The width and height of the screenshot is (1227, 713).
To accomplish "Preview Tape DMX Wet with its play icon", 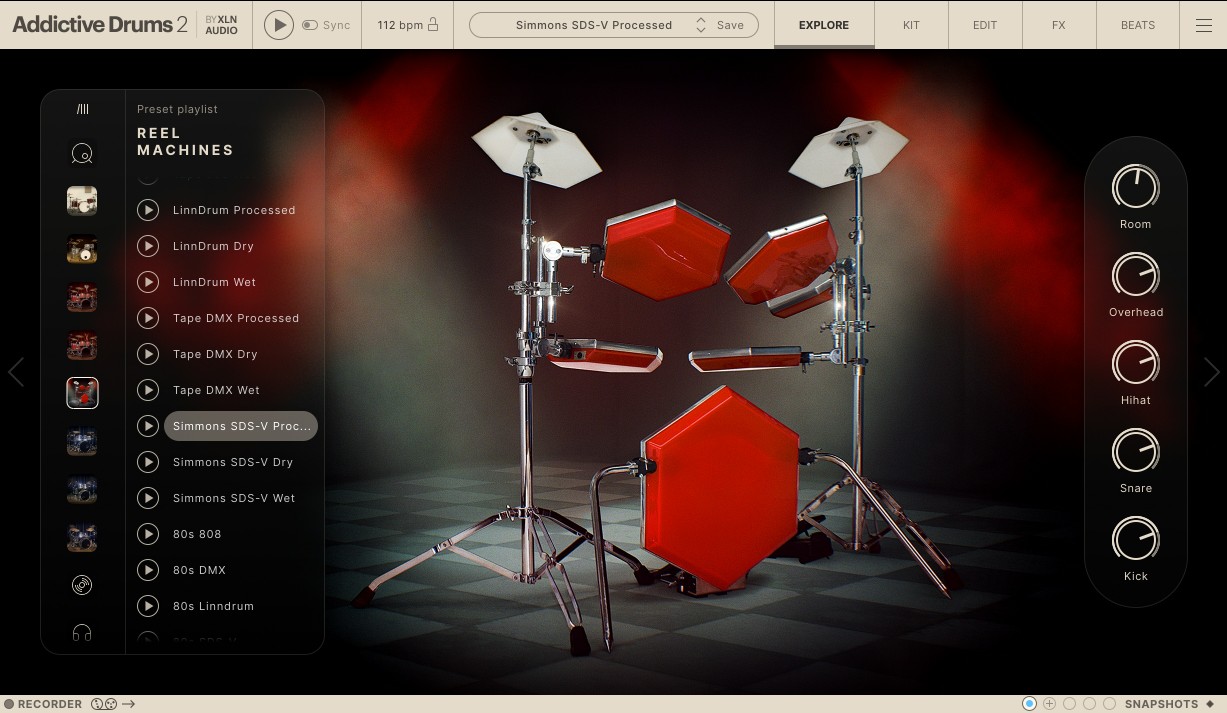I will click(148, 390).
